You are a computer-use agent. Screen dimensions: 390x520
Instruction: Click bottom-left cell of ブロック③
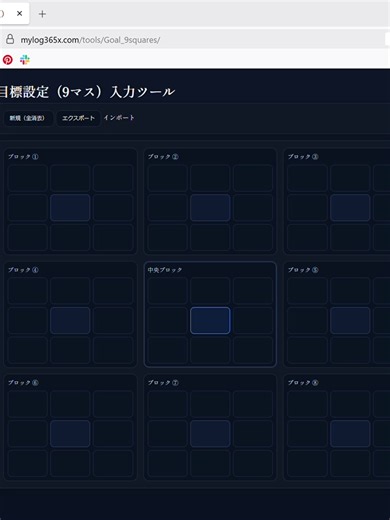pos(307,237)
